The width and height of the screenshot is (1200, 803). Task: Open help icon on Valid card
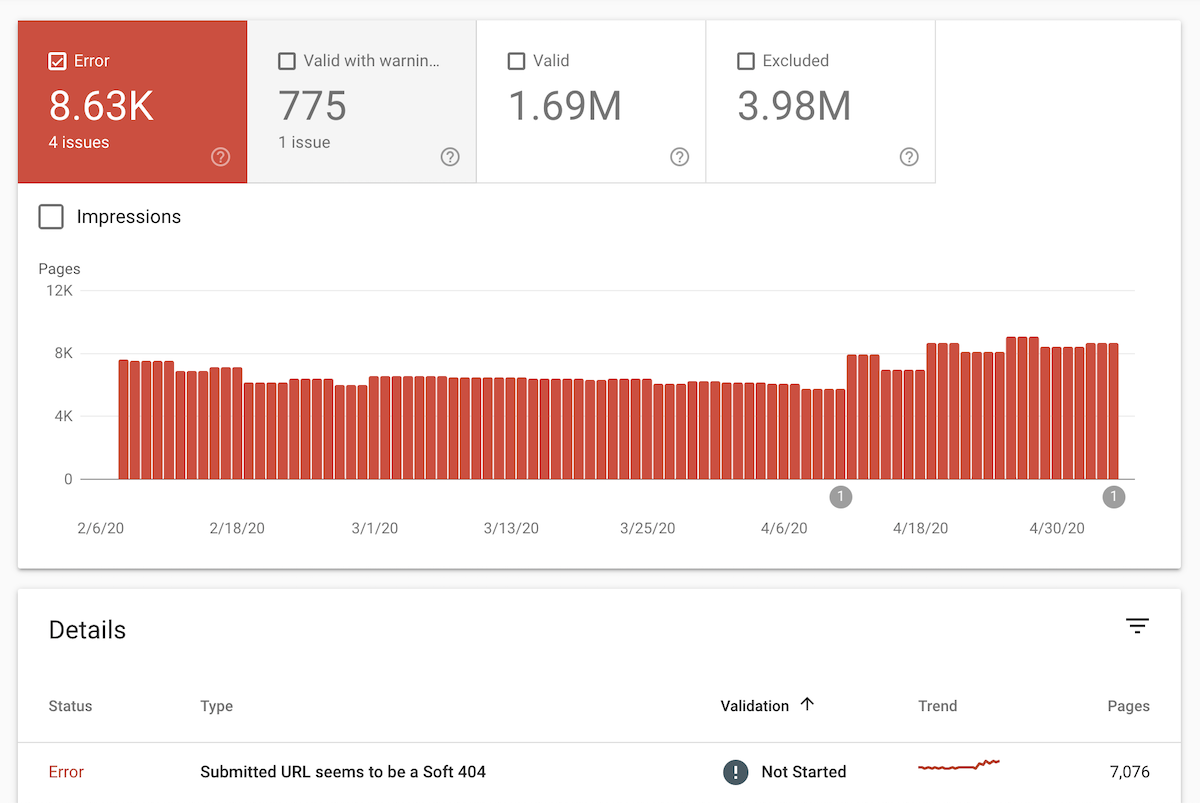[x=680, y=157]
